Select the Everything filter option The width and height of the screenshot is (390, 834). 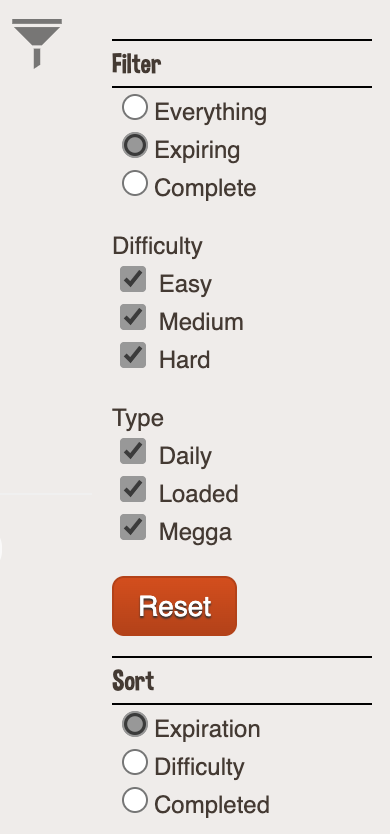135,107
